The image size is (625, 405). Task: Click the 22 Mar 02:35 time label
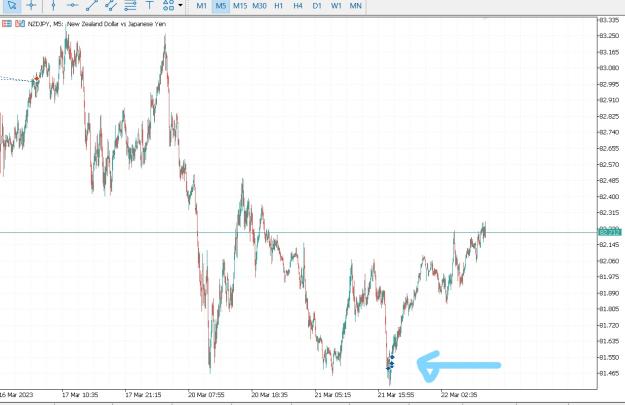pos(459,395)
